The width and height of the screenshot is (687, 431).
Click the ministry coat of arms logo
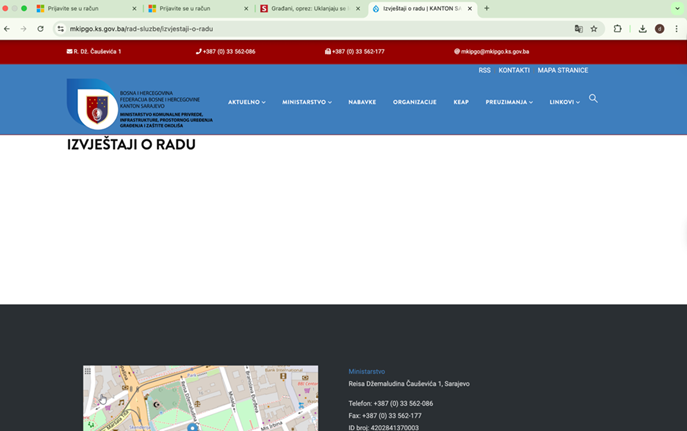97,106
